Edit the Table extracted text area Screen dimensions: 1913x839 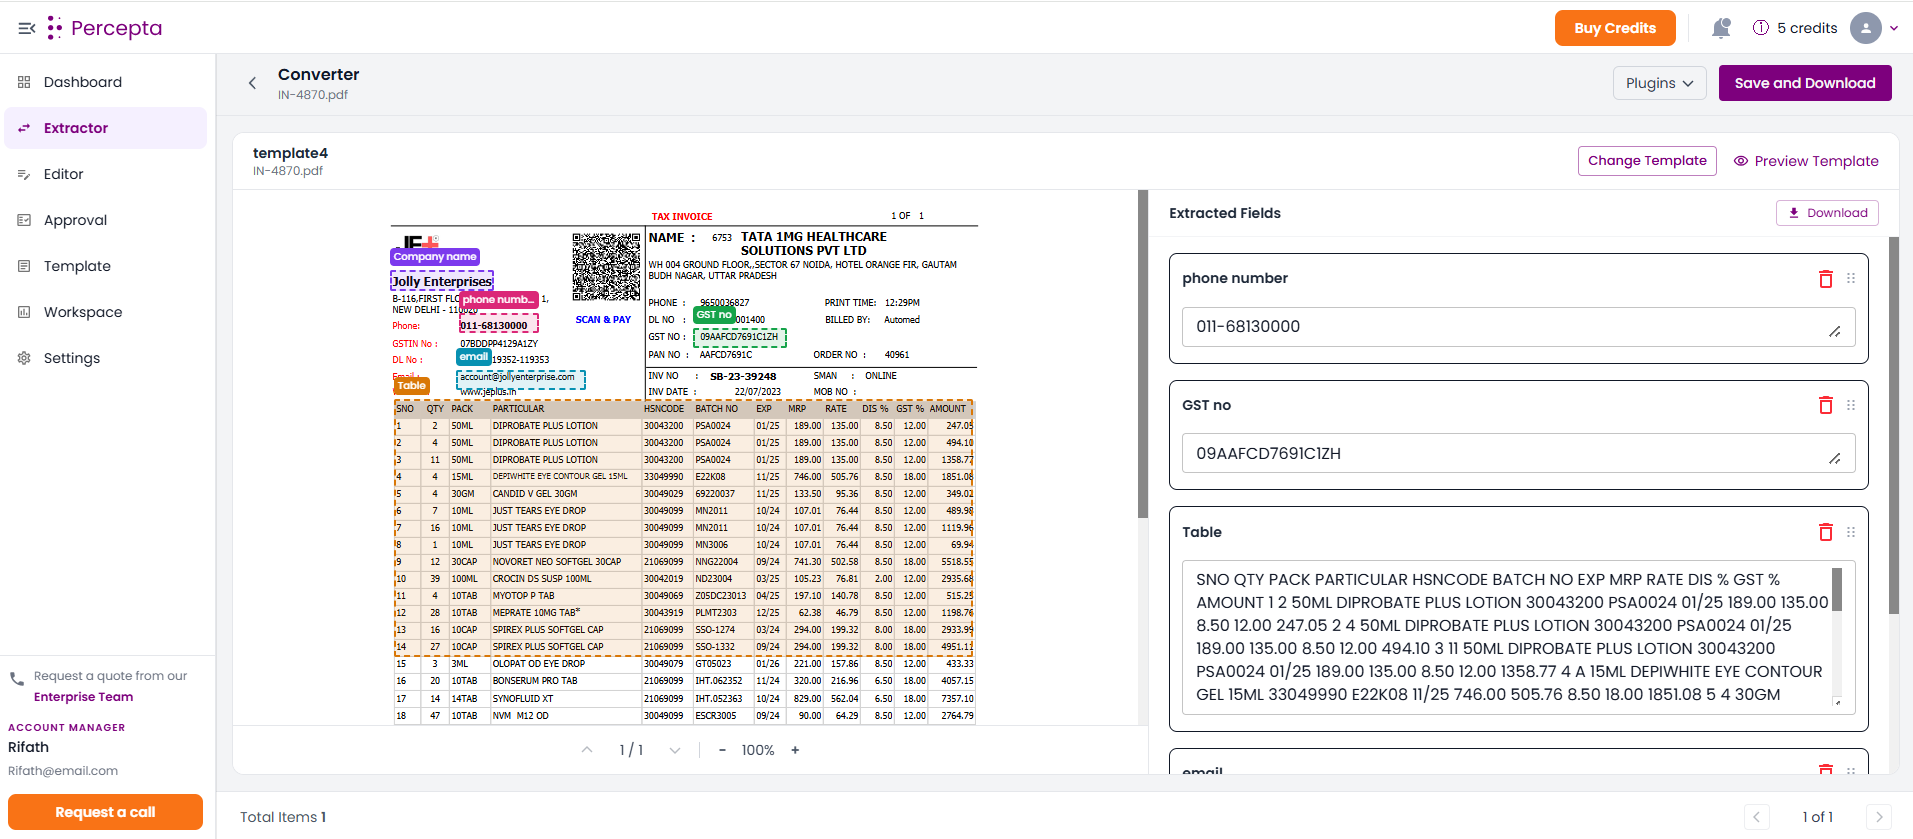tap(1518, 637)
